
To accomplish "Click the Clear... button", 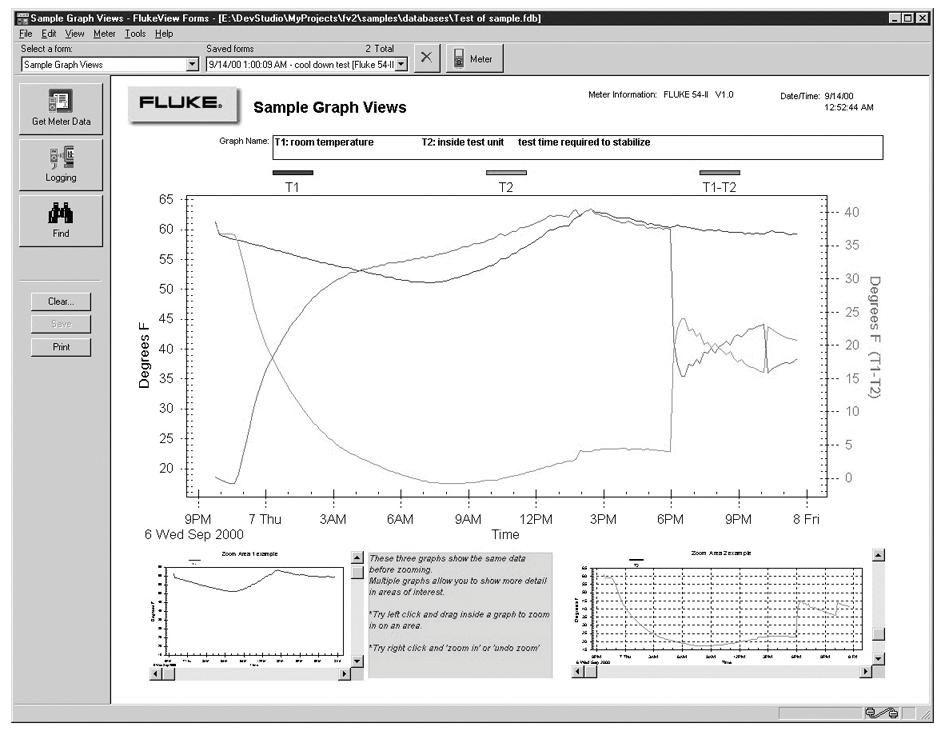I will coord(60,301).
